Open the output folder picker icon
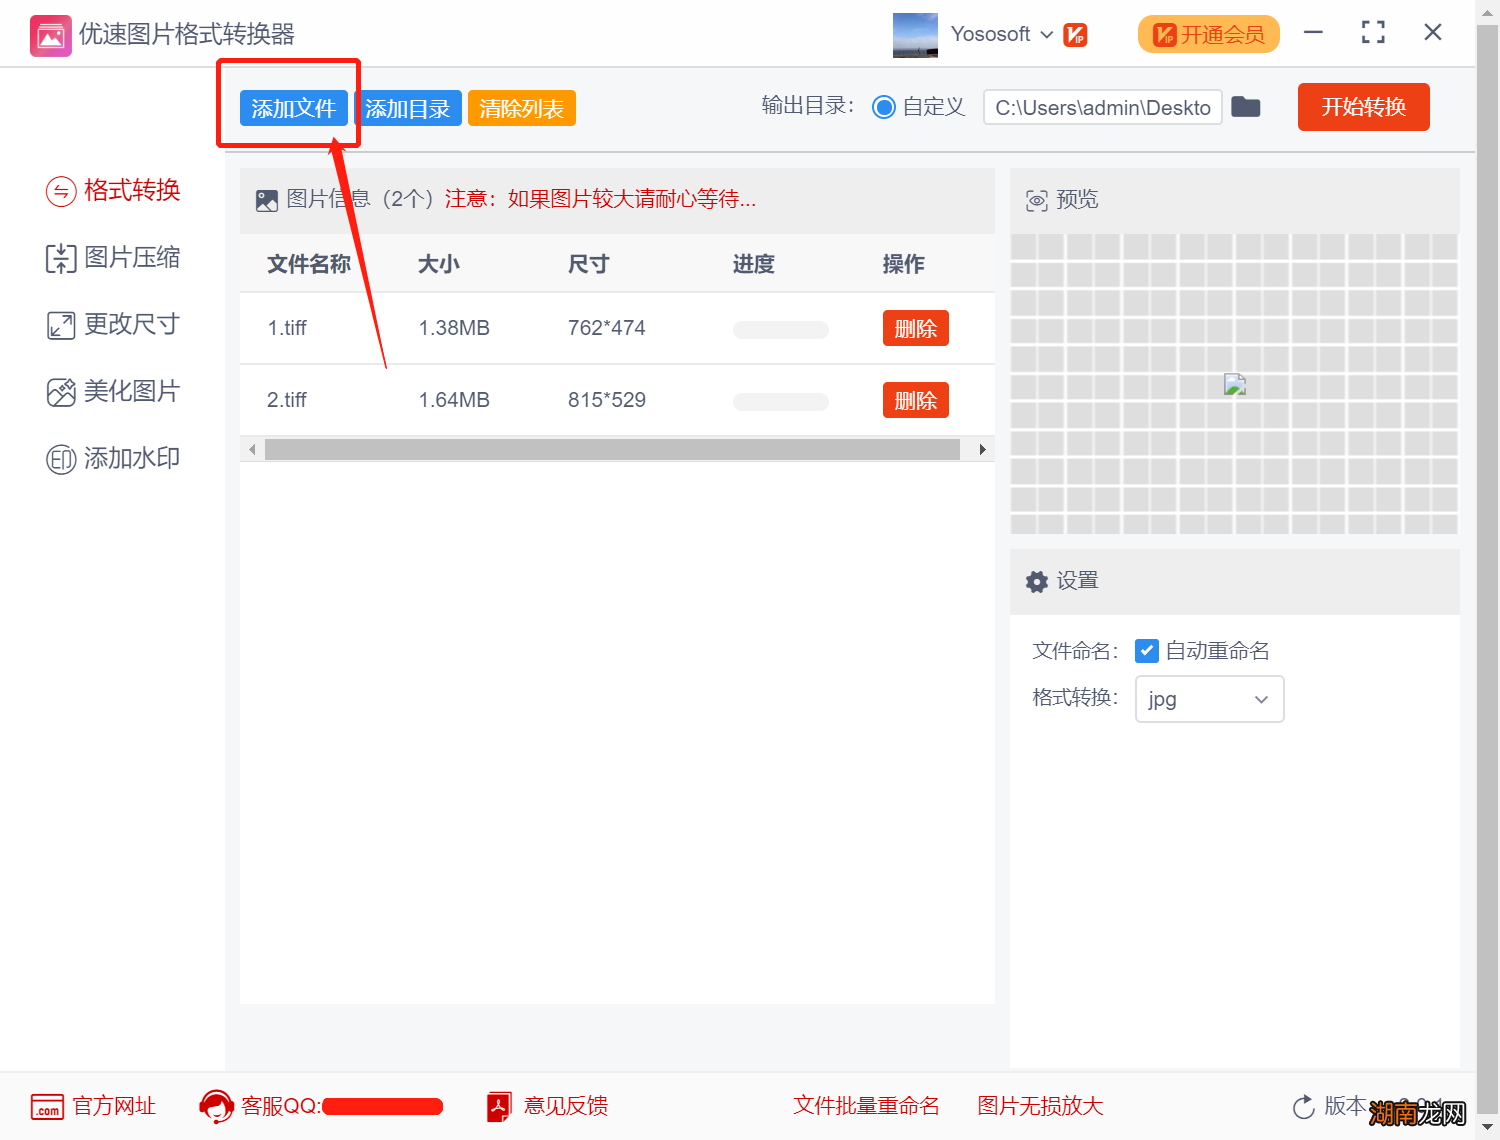This screenshot has height=1140, width=1500. point(1246,107)
